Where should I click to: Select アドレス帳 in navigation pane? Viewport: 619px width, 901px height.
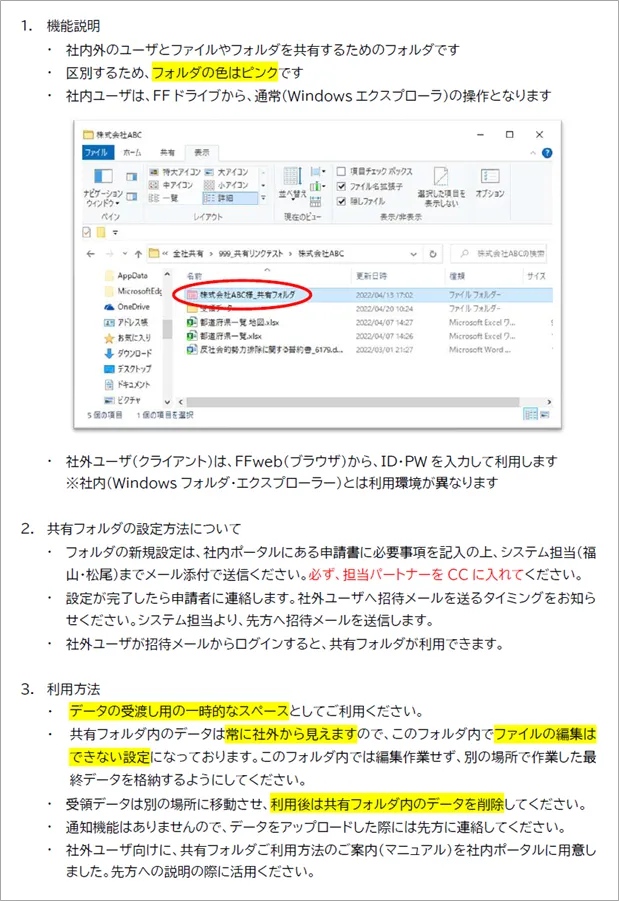[x=126, y=322]
